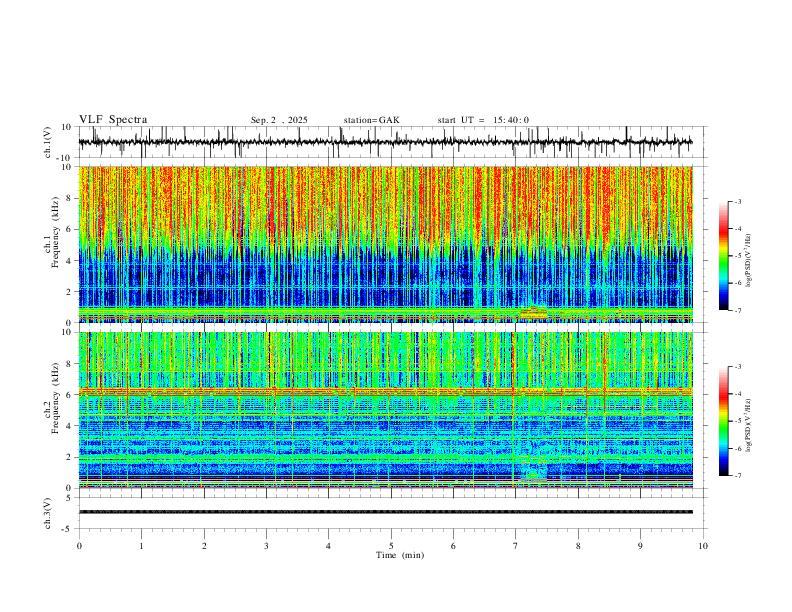The height and width of the screenshot is (612, 792).
Task: Click the "6" minute label on the time axis
Action: click(453, 546)
